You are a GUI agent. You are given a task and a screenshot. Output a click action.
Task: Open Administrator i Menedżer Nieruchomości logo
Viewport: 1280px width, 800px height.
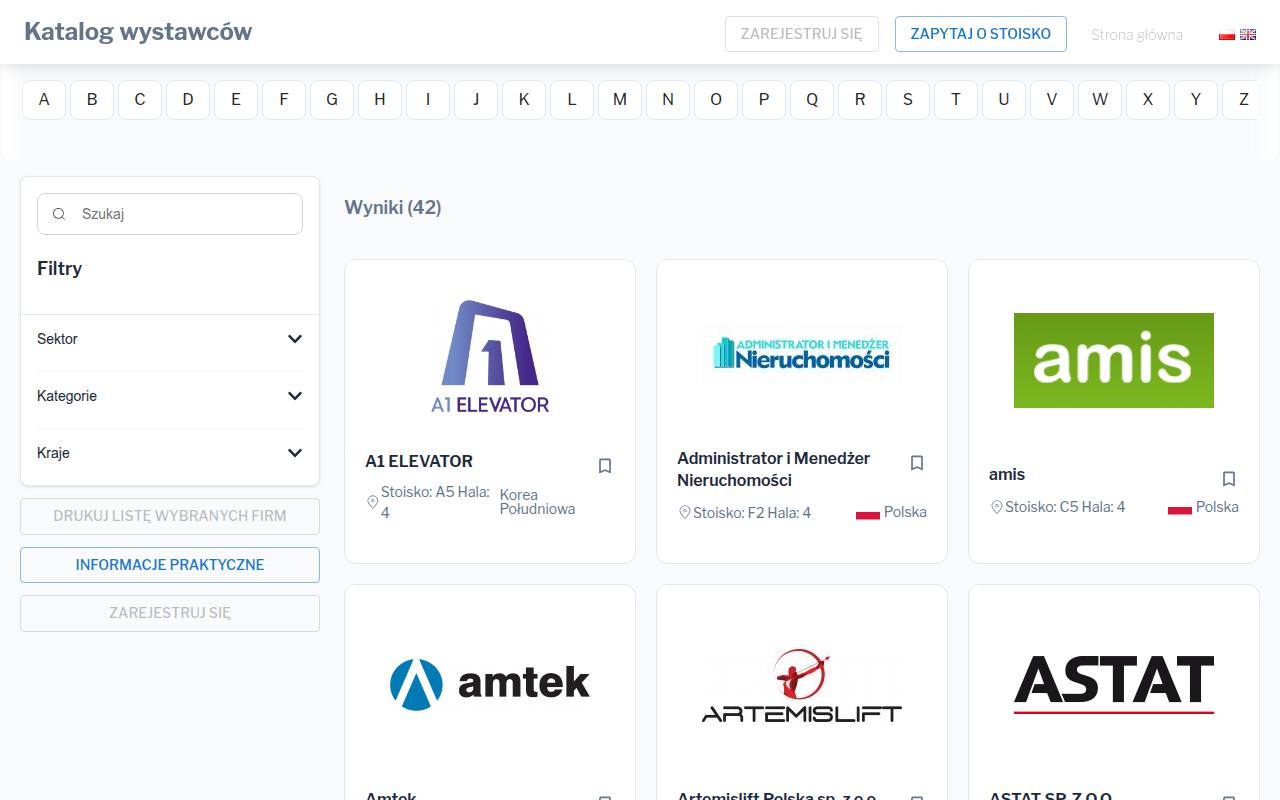pyautogui.click(x=802, y=354)
